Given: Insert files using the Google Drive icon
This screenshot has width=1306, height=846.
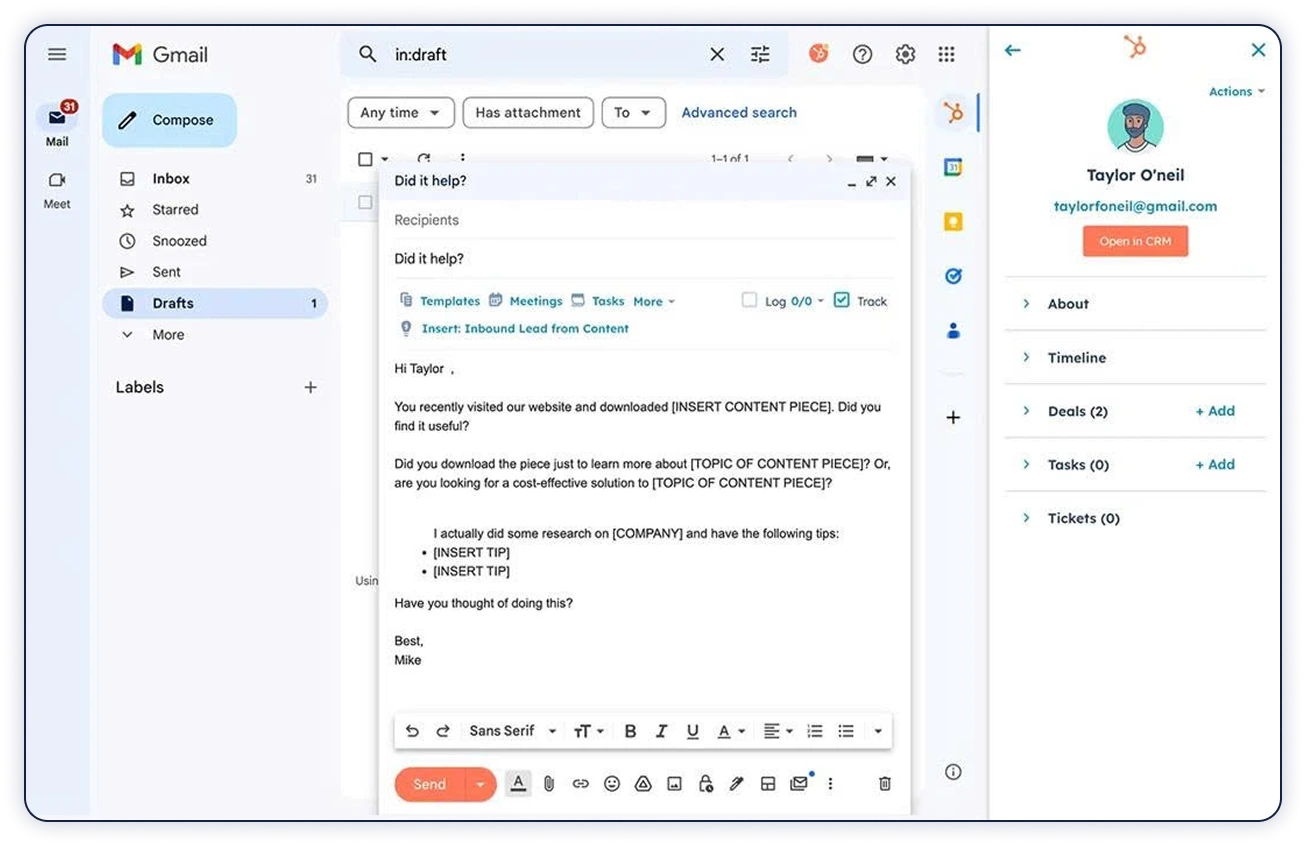Looking at the screenshot, I should (x=643, y=784).
